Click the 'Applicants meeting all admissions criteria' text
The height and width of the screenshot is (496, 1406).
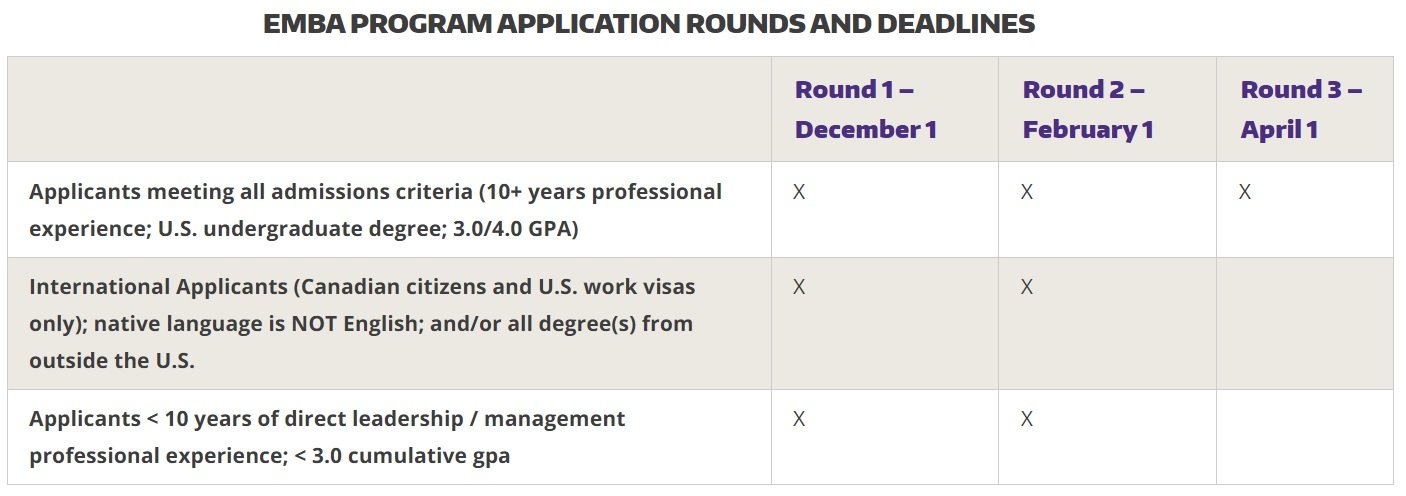tap(375, 191)
